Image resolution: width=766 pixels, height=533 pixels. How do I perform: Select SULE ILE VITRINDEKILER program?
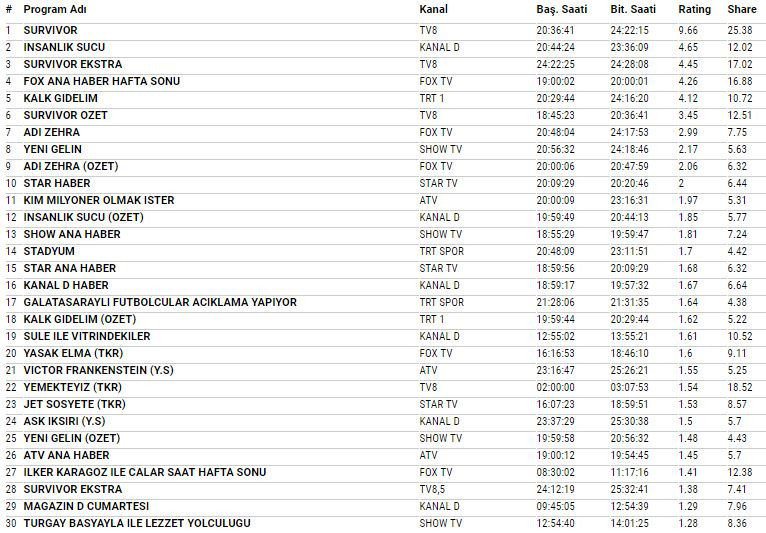pyautogui.click(x=86, y=336)
